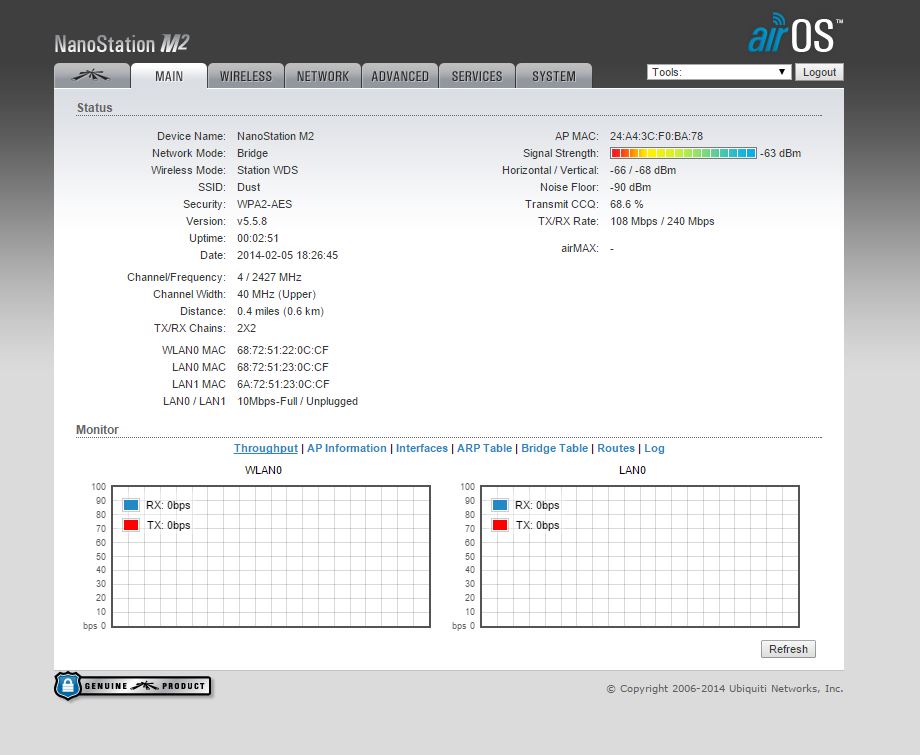Click the Date value 2014-02-05 18:26:45
This screenshot has width=920, height=755.
[x=288, y=255]
